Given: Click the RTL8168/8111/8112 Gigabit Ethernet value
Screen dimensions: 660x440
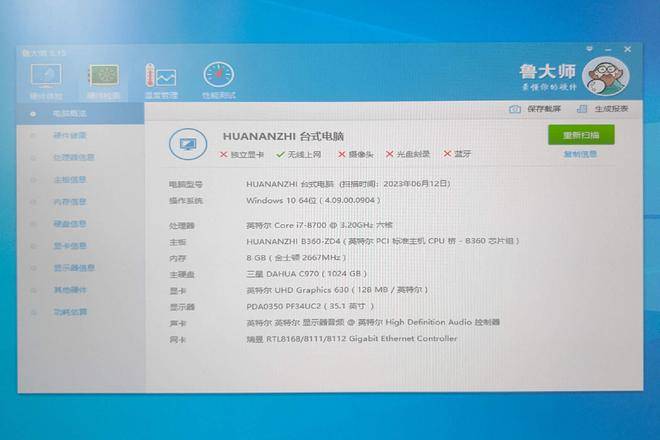Looking at the screenshot, I should pos(351,339).
